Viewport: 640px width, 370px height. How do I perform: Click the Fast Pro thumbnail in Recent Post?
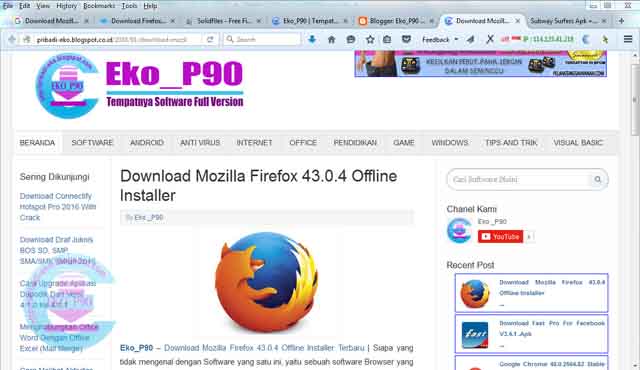click(x=475, y=335)
